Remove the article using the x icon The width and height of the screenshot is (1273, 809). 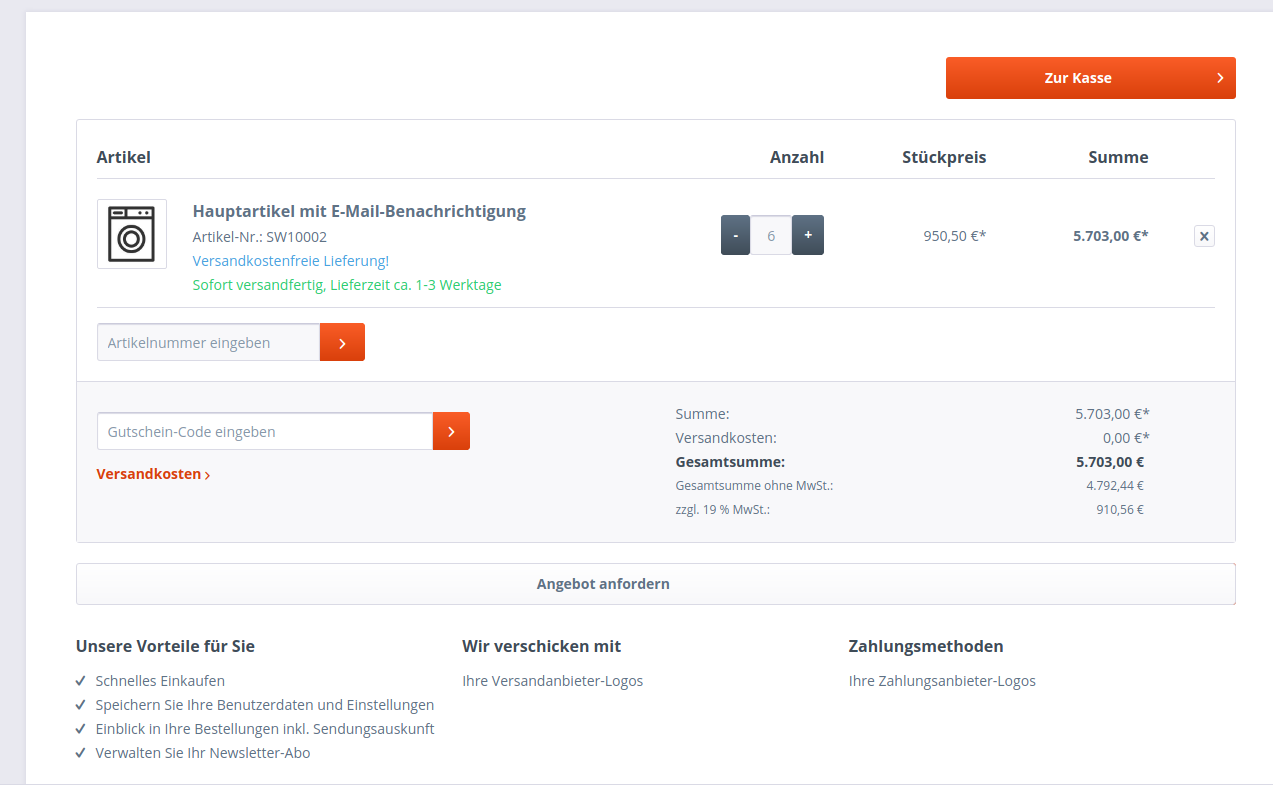pos(1204,236)
